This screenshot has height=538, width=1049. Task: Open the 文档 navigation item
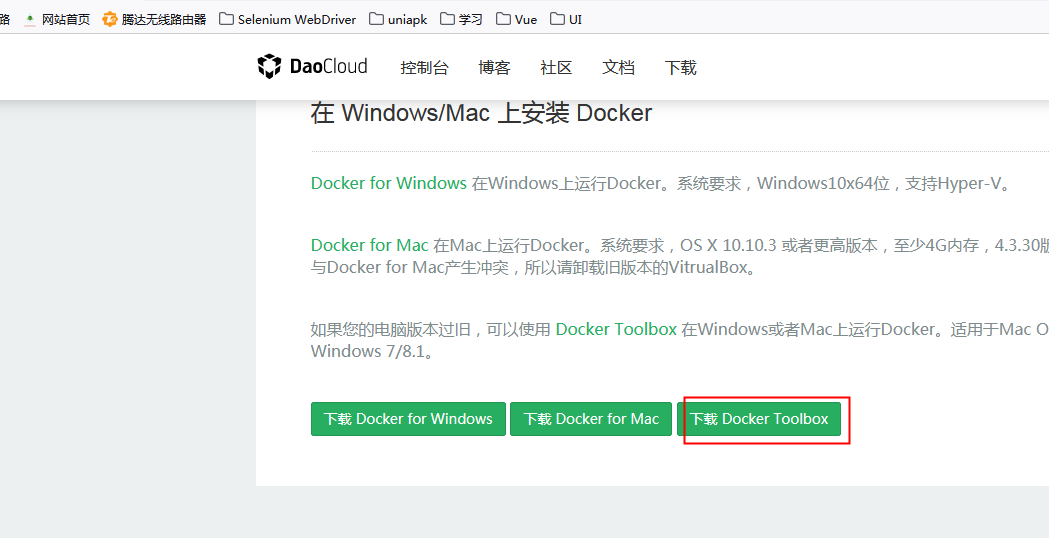(x=618, y=68)
